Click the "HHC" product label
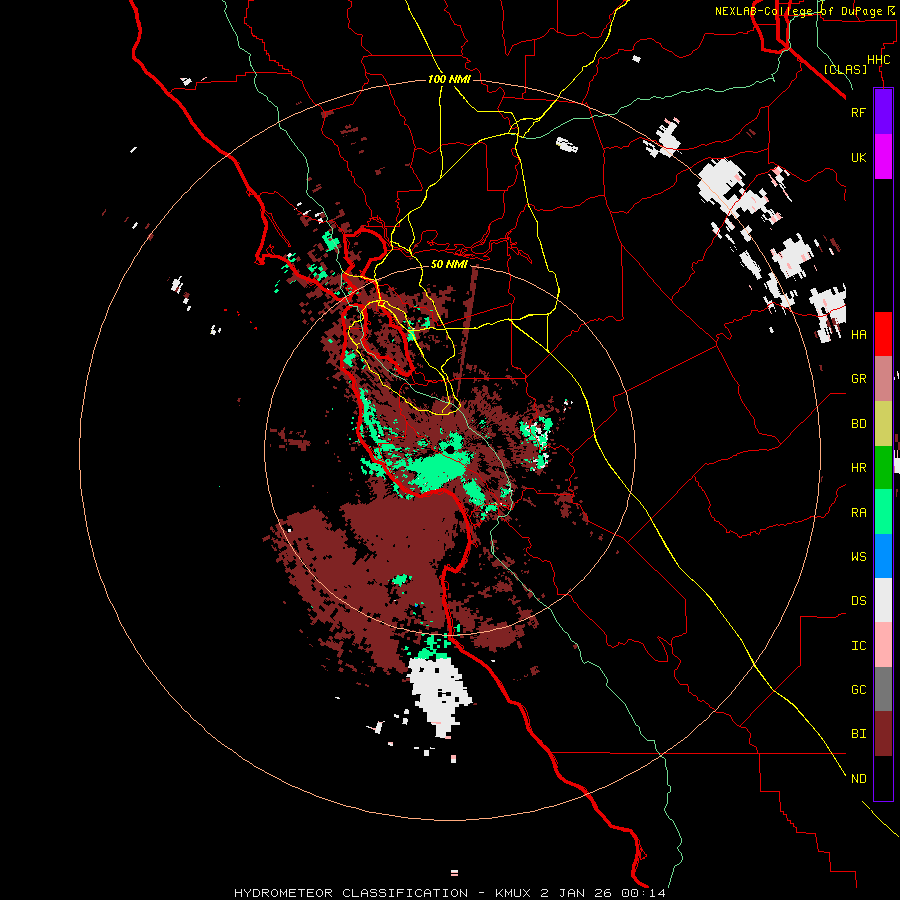 (879, 60)
